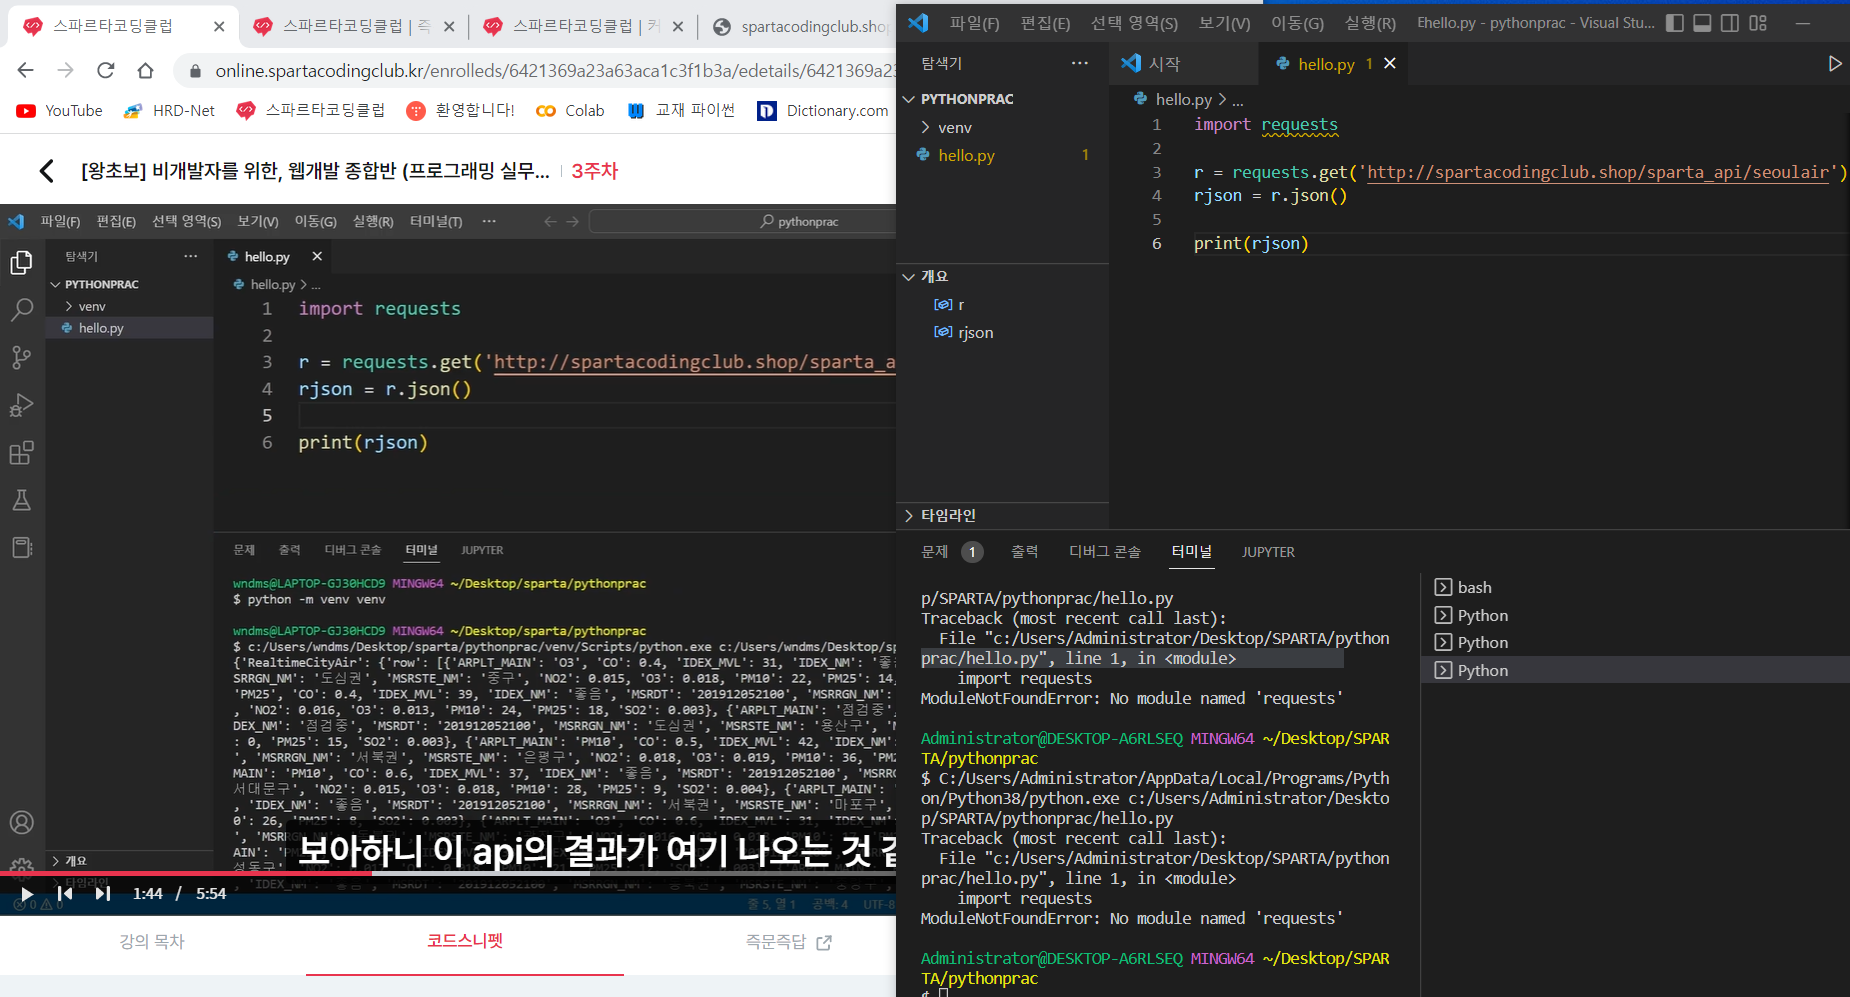Switch to the spartacodingclub.shop browser tab
Viewport: 1850px width, 997px height.
pyautogui.click(x=800, y=27)
